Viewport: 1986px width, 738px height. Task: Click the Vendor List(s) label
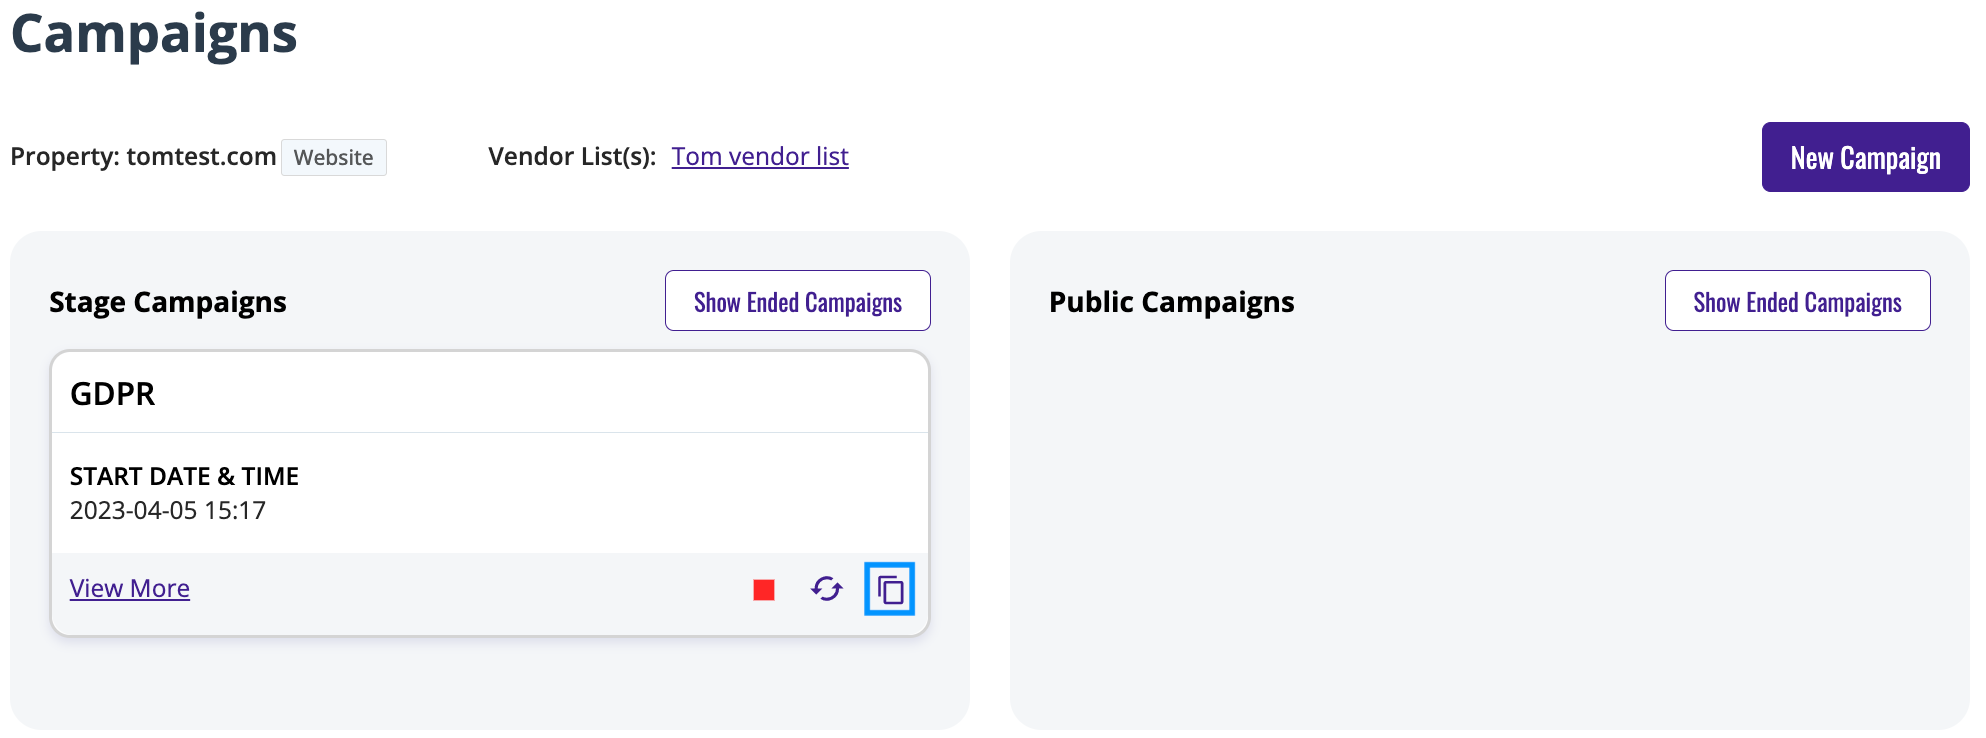tap(572, 157)
